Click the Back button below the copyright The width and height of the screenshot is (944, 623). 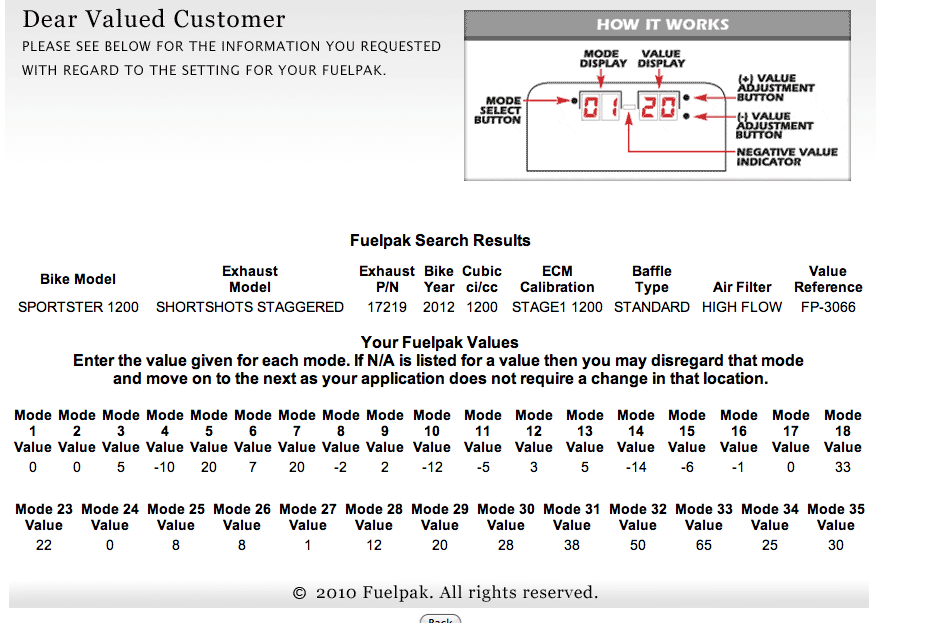click(x=440, y=619)
